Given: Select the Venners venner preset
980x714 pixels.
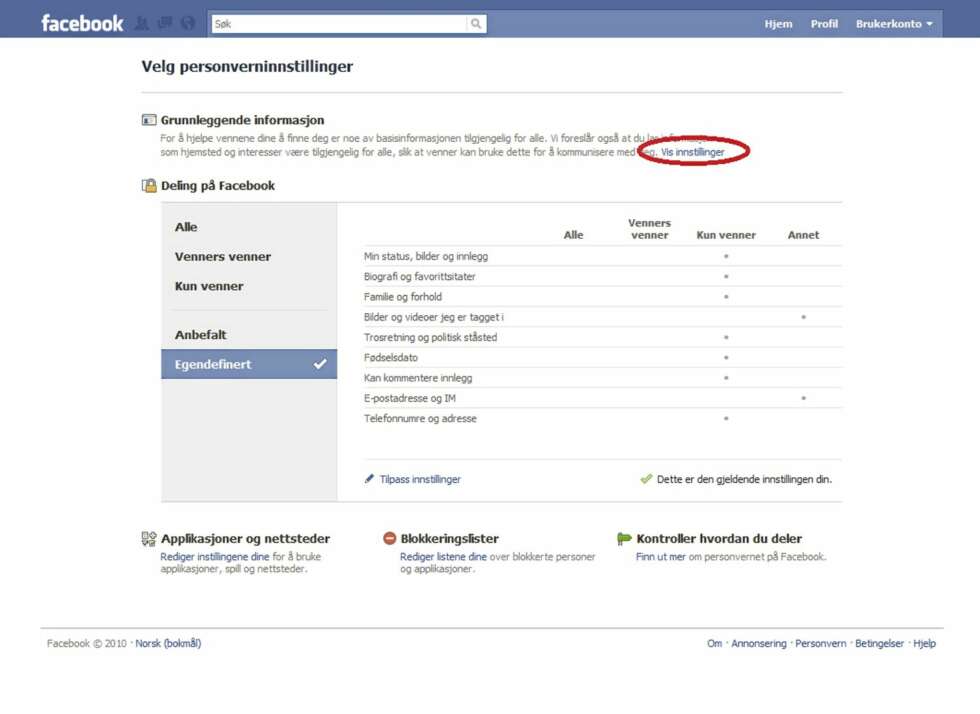Looking at the screenshot, I should click(x=222, y=256).
